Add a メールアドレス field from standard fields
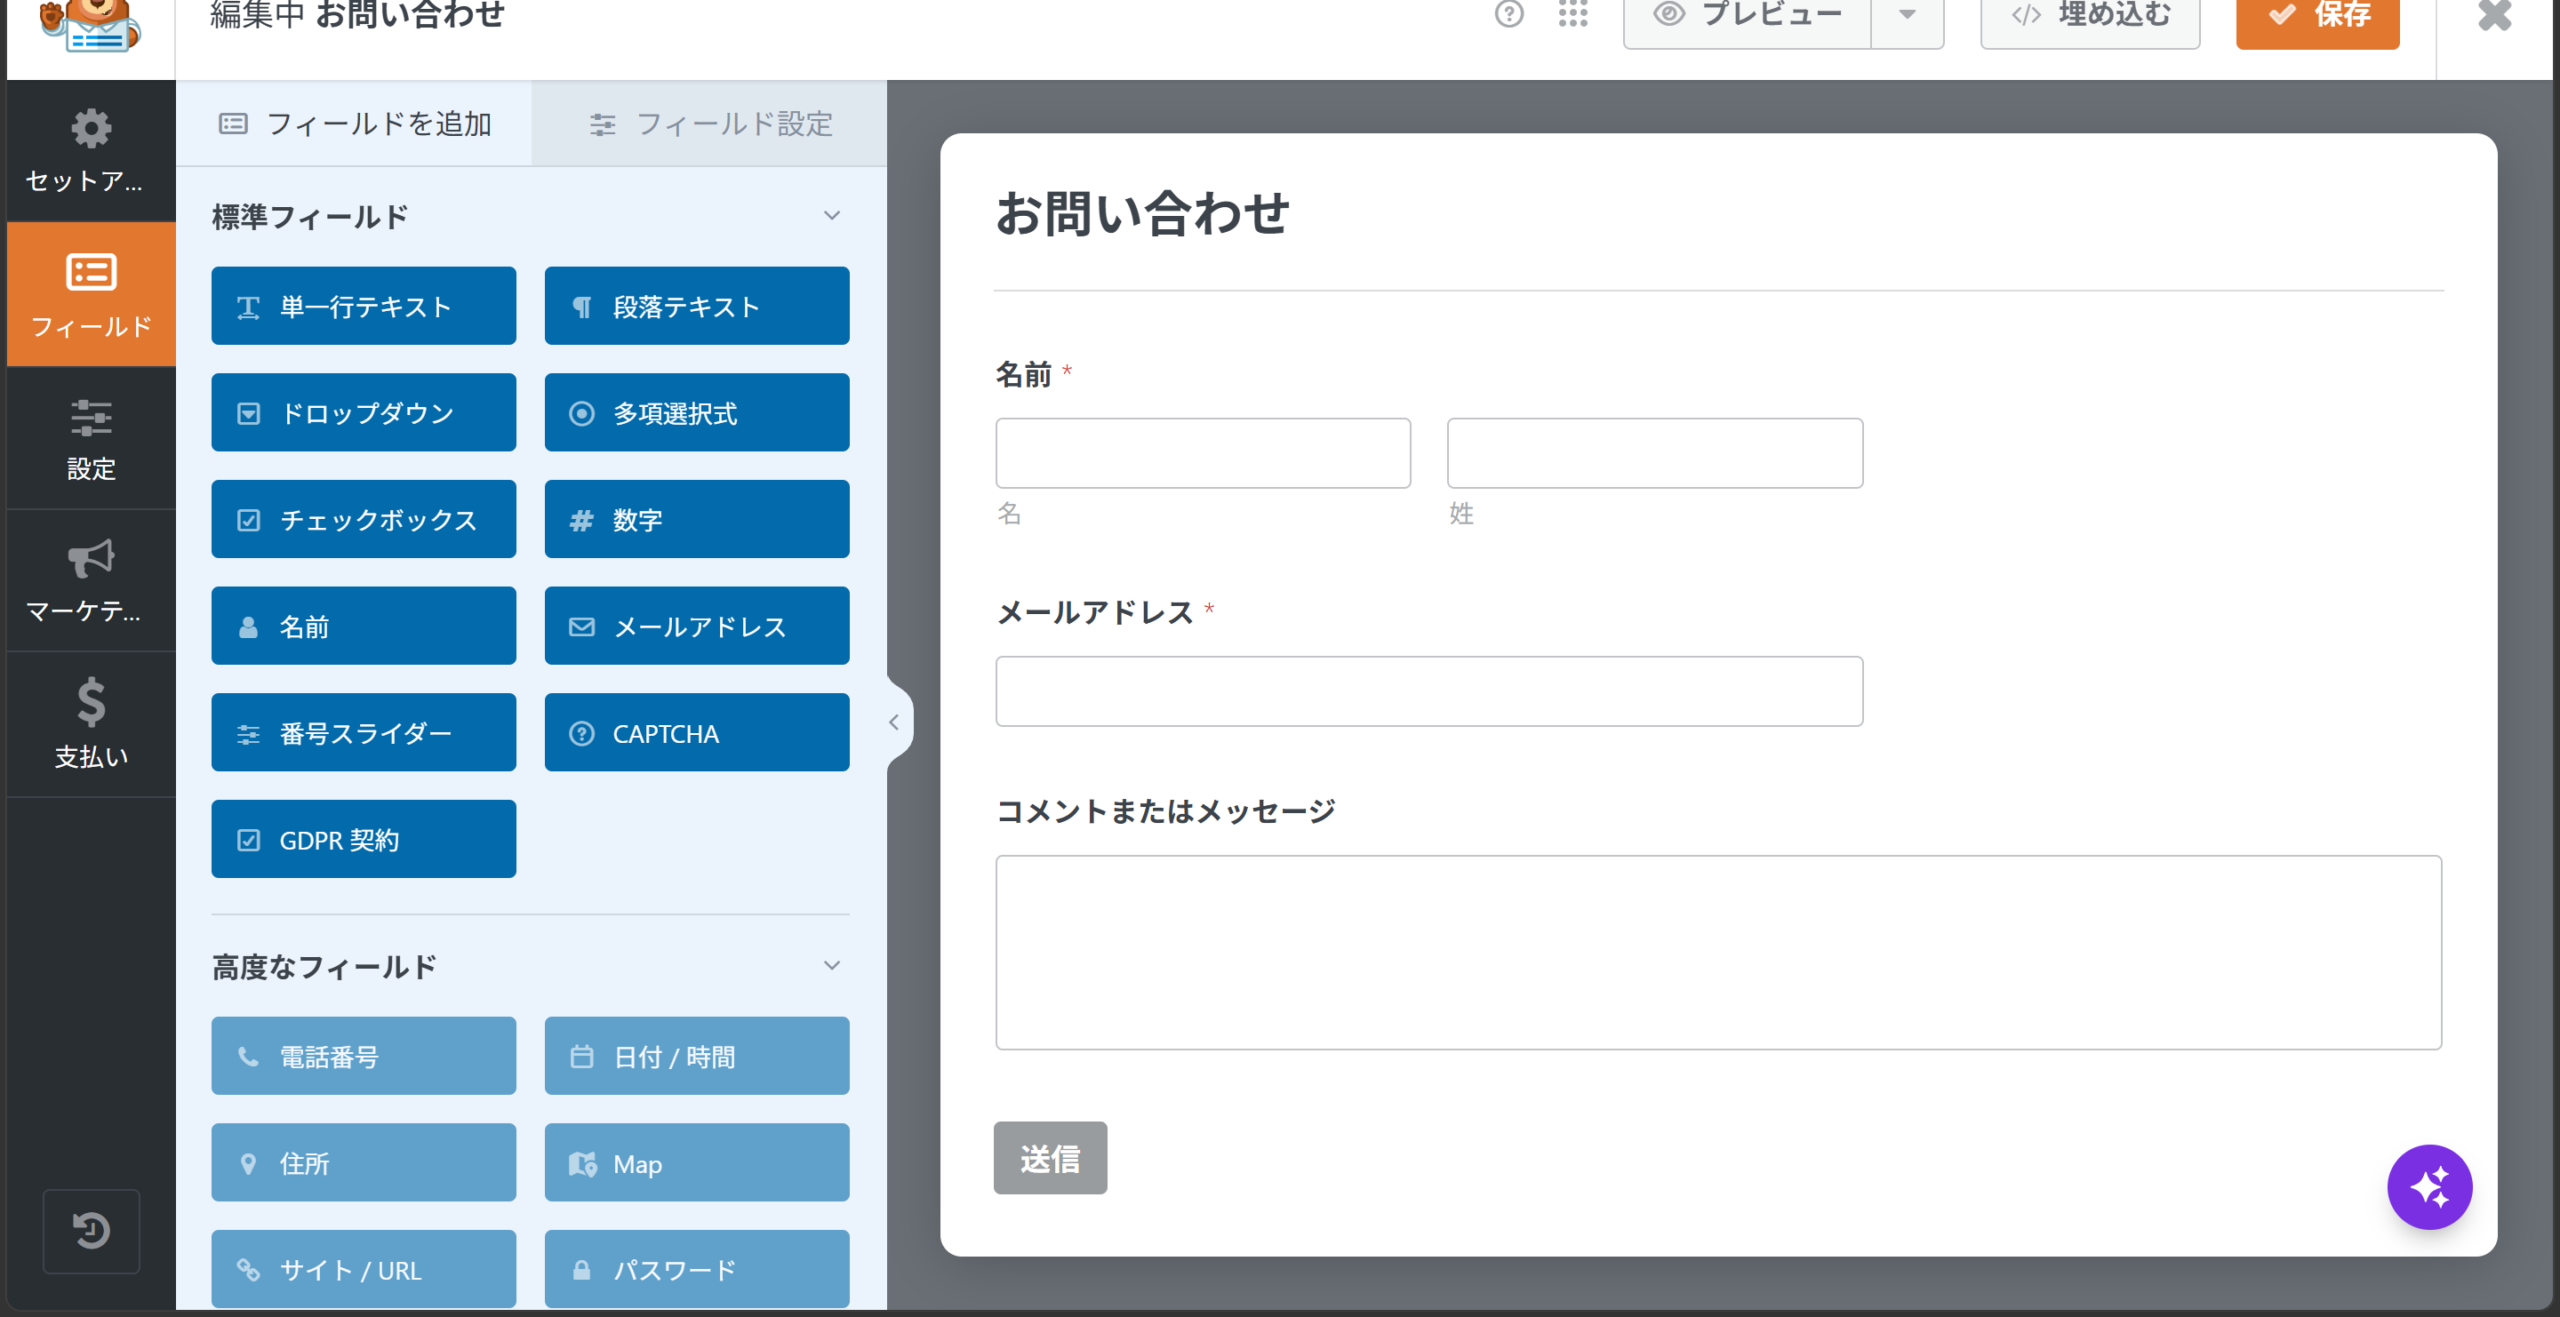Screen dimensions: 2560x1317 pyautogui.click(x=697, y=626)
